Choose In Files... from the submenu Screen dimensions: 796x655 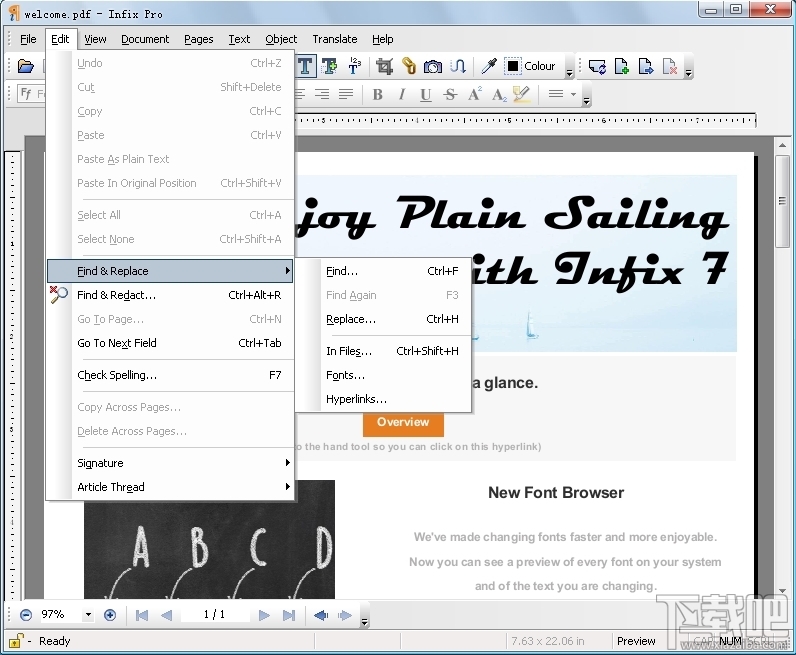point(384,351)
